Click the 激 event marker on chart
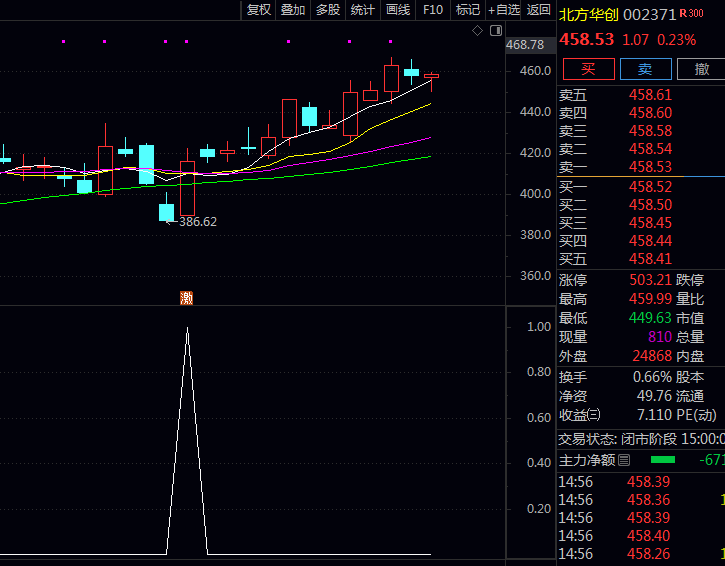 (186, 298)
